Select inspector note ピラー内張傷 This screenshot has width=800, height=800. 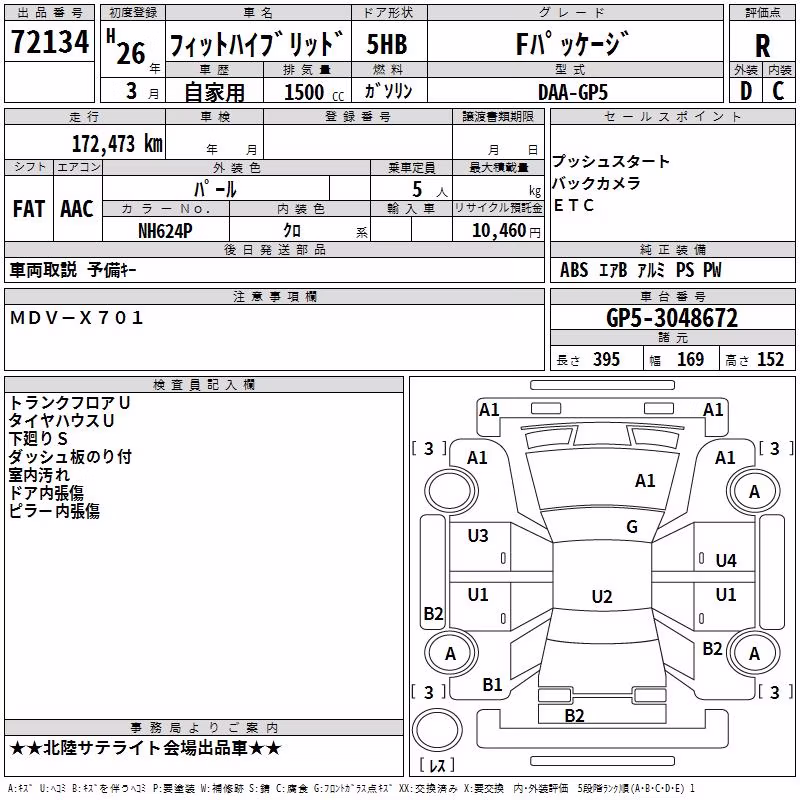(54, 511)
